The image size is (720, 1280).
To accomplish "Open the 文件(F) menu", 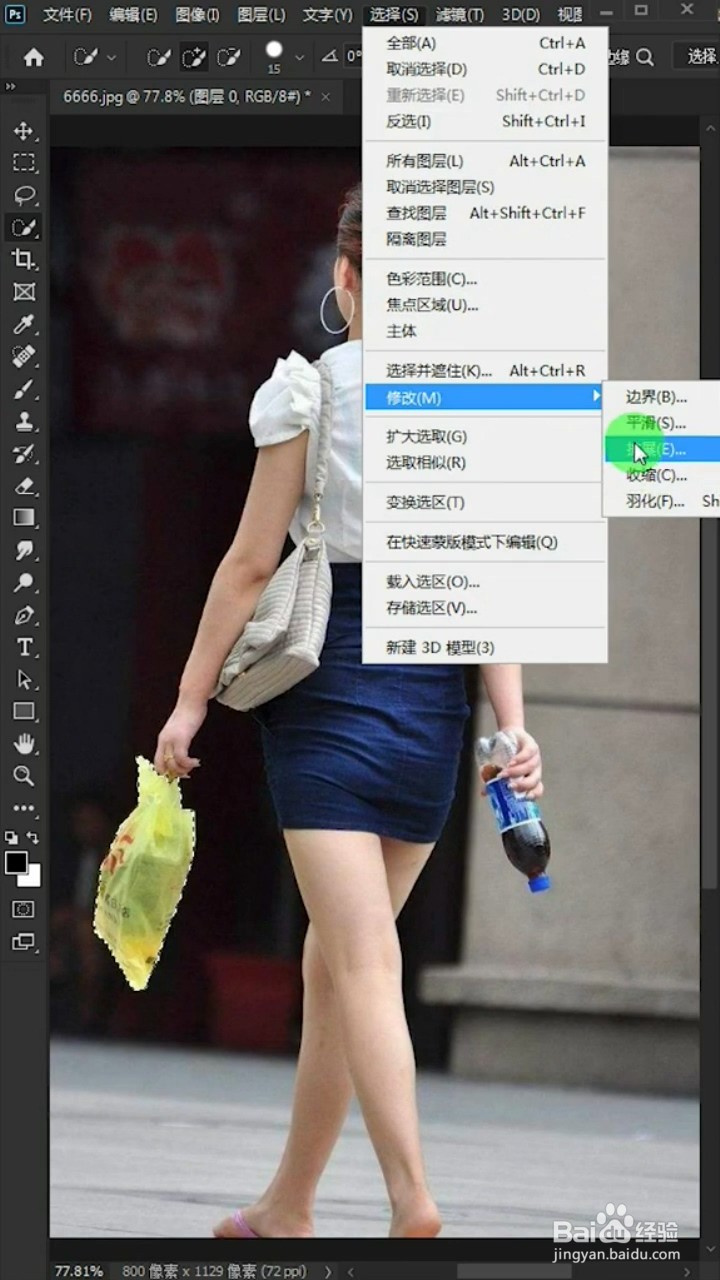I will pos(67,15).
